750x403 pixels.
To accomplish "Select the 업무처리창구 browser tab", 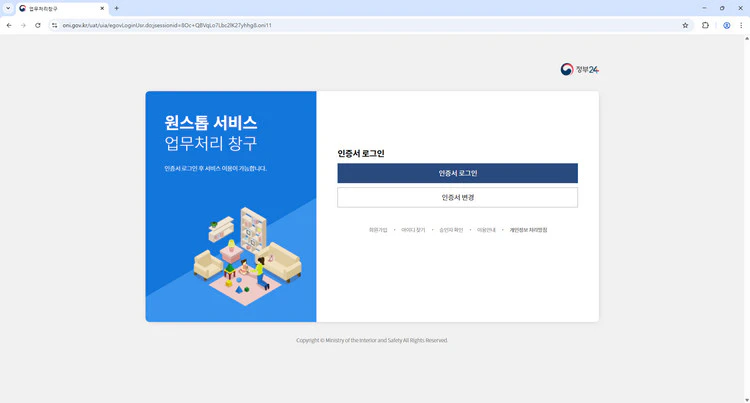I will [62, 8].
